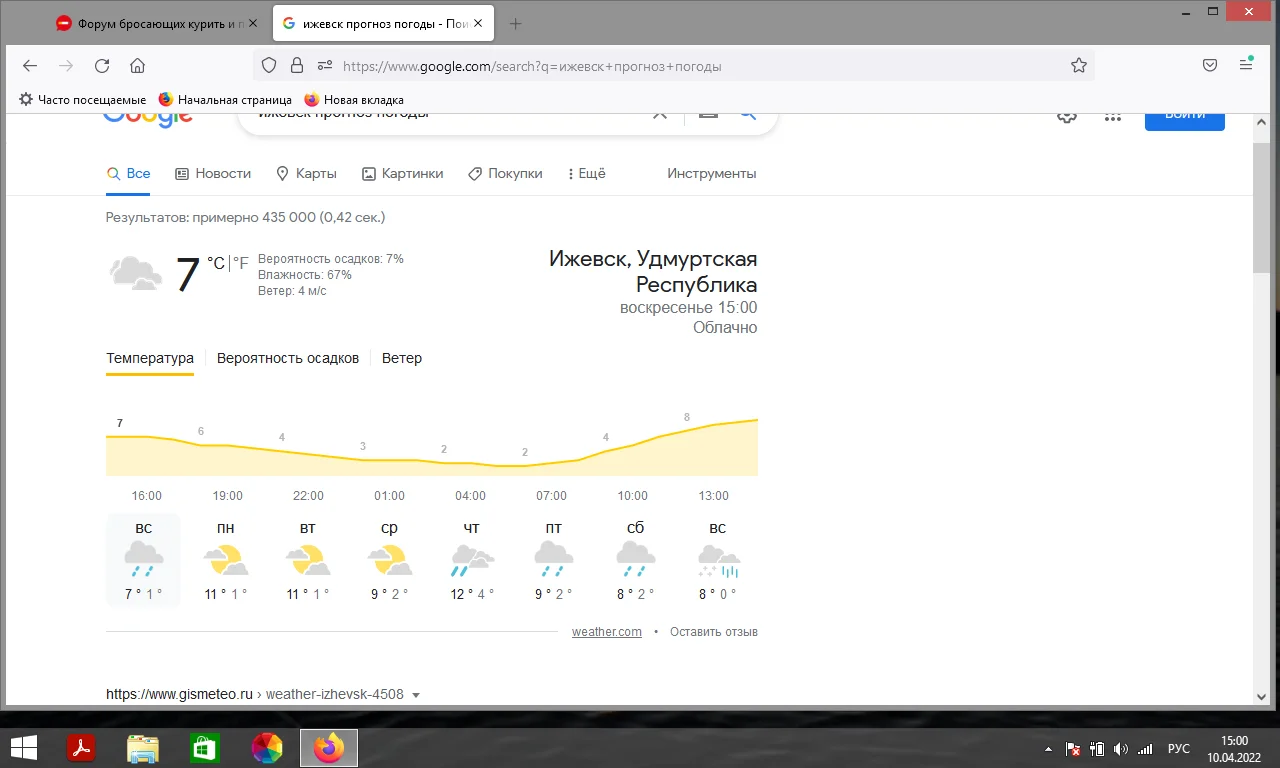Open Часто посещаемые bookmarks folder
The image size is (1280, 768).
83,100
